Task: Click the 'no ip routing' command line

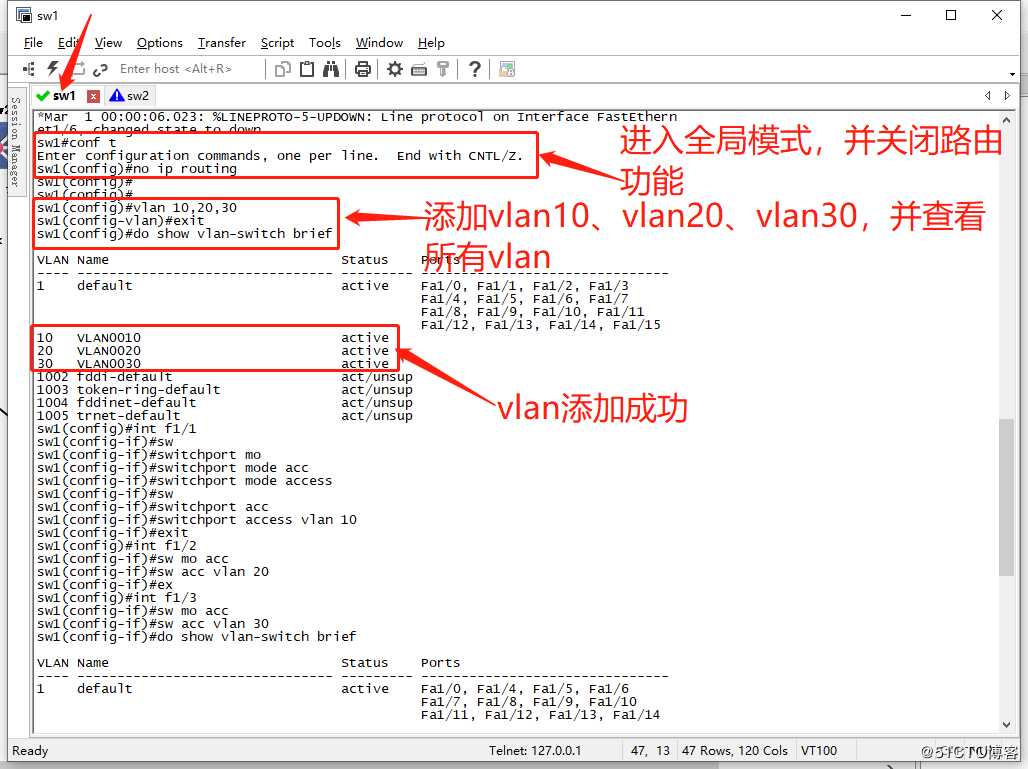Action: [x=137, y=168]
